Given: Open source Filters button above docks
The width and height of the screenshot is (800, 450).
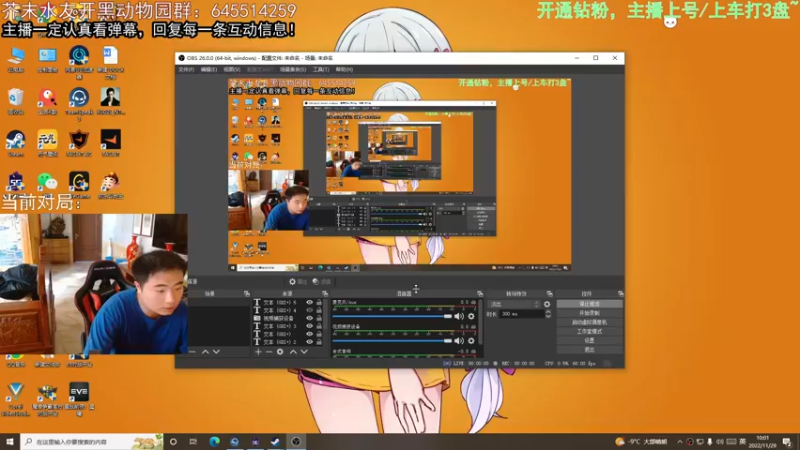Looking at the screenshot, I should [321, 282].
